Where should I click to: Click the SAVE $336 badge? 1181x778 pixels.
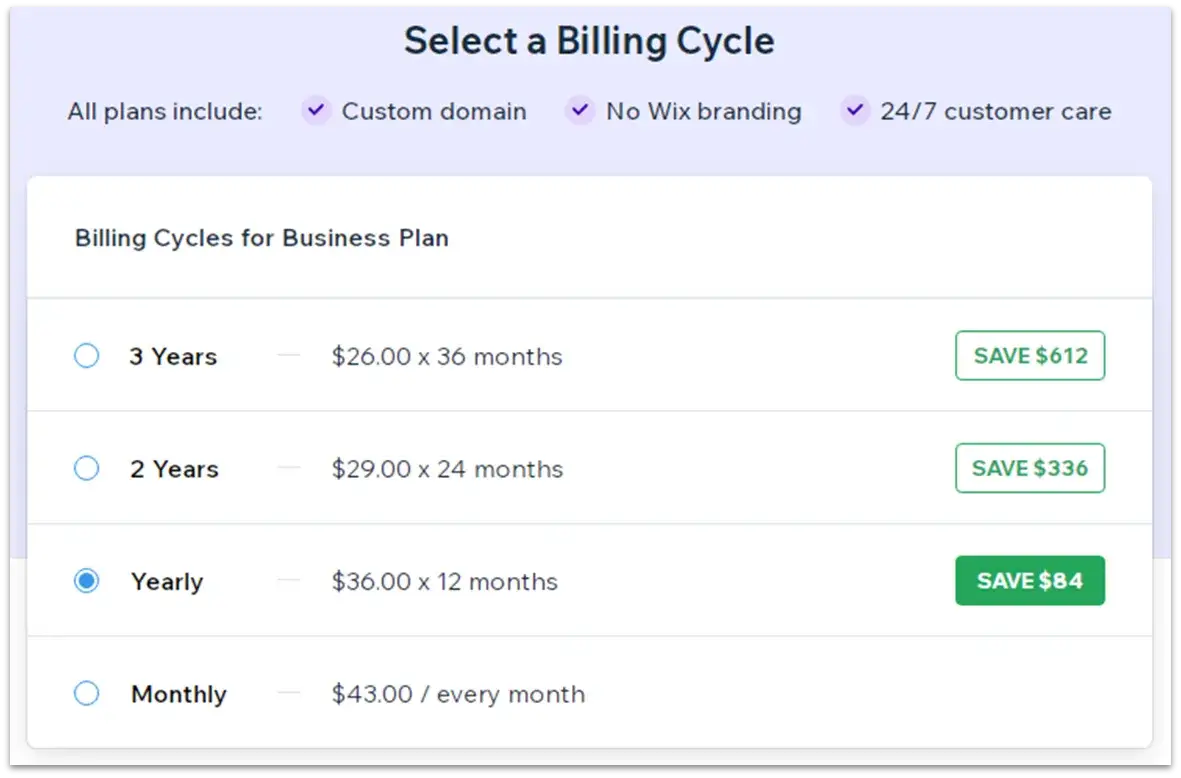(1030, 468)
